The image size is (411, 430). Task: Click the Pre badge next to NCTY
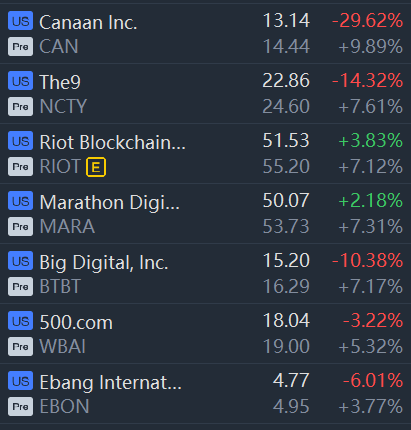(x=20, y=106)
